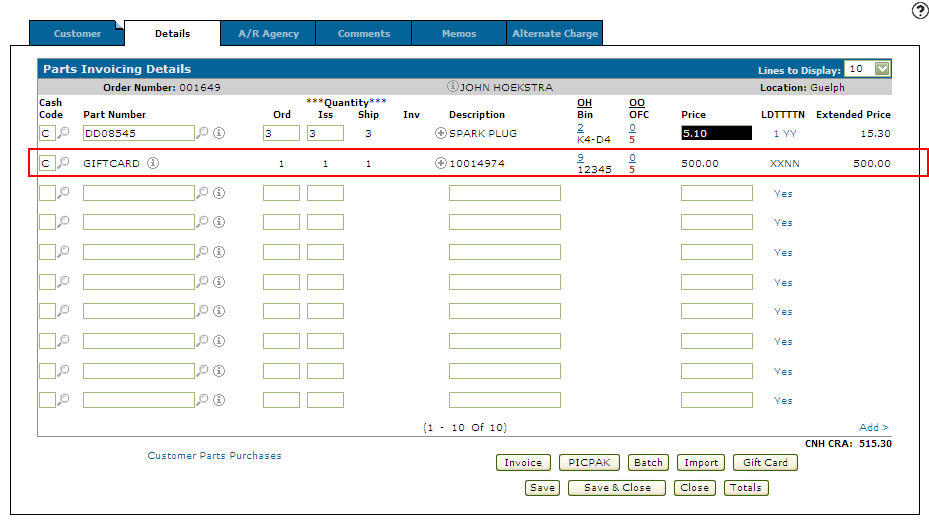
Task: Click part number field in first blank row
Action: point(139,193)
